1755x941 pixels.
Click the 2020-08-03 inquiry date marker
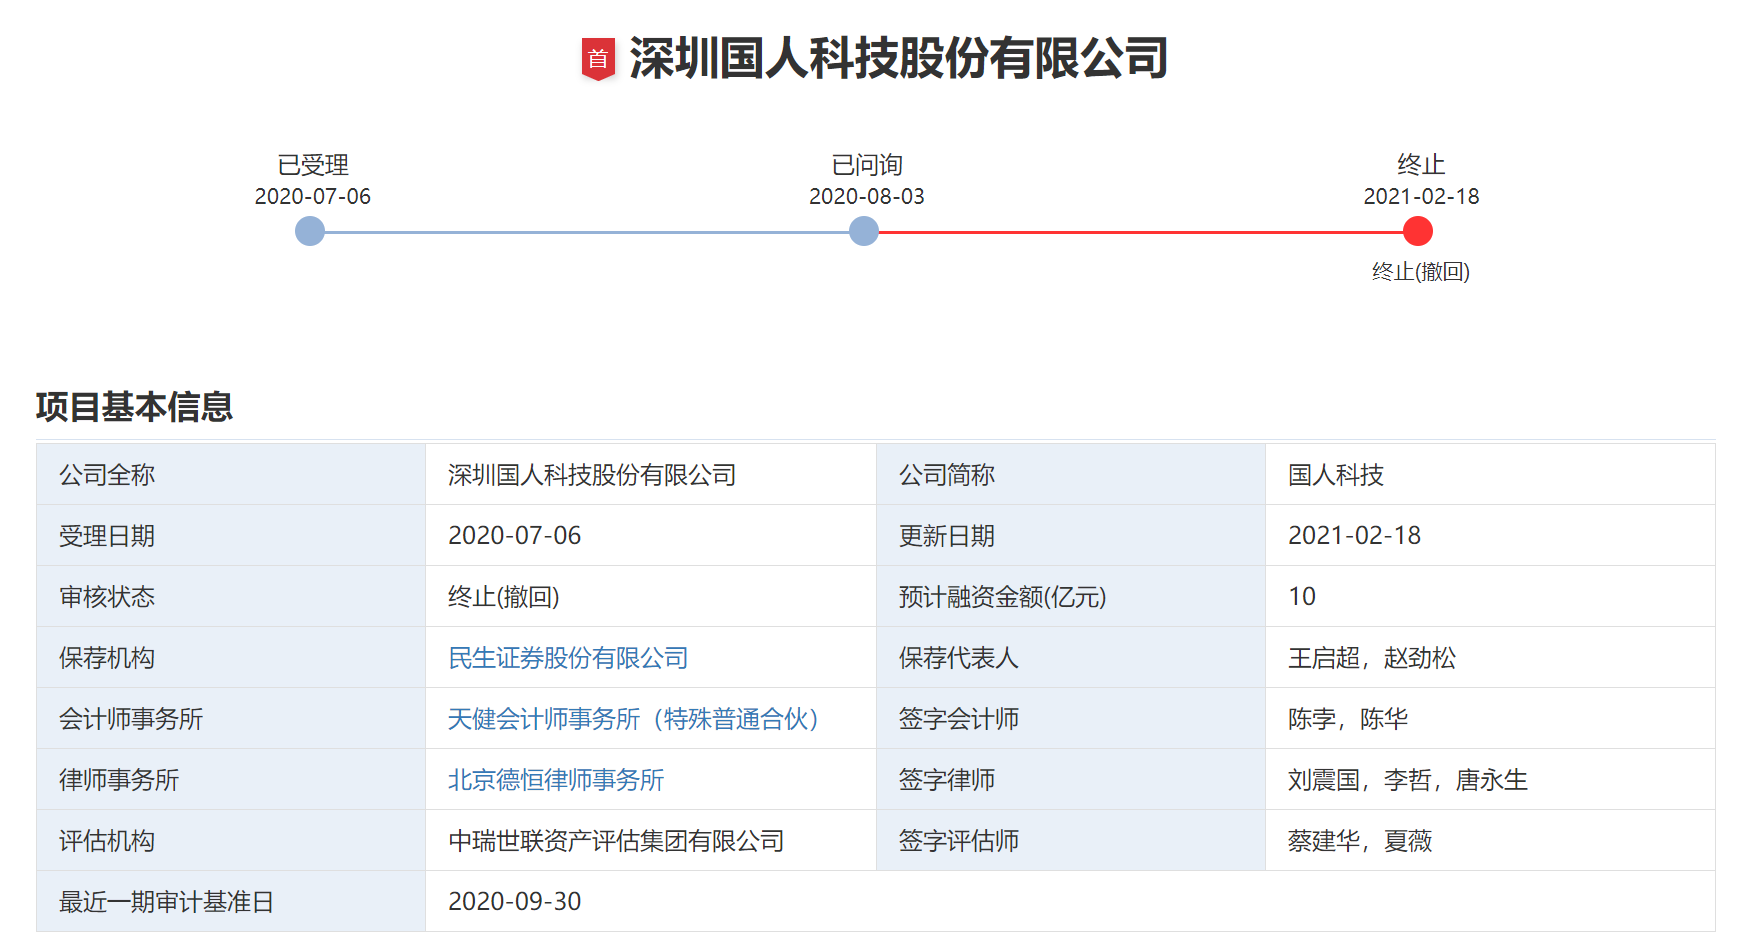click(x=866, y=197)
